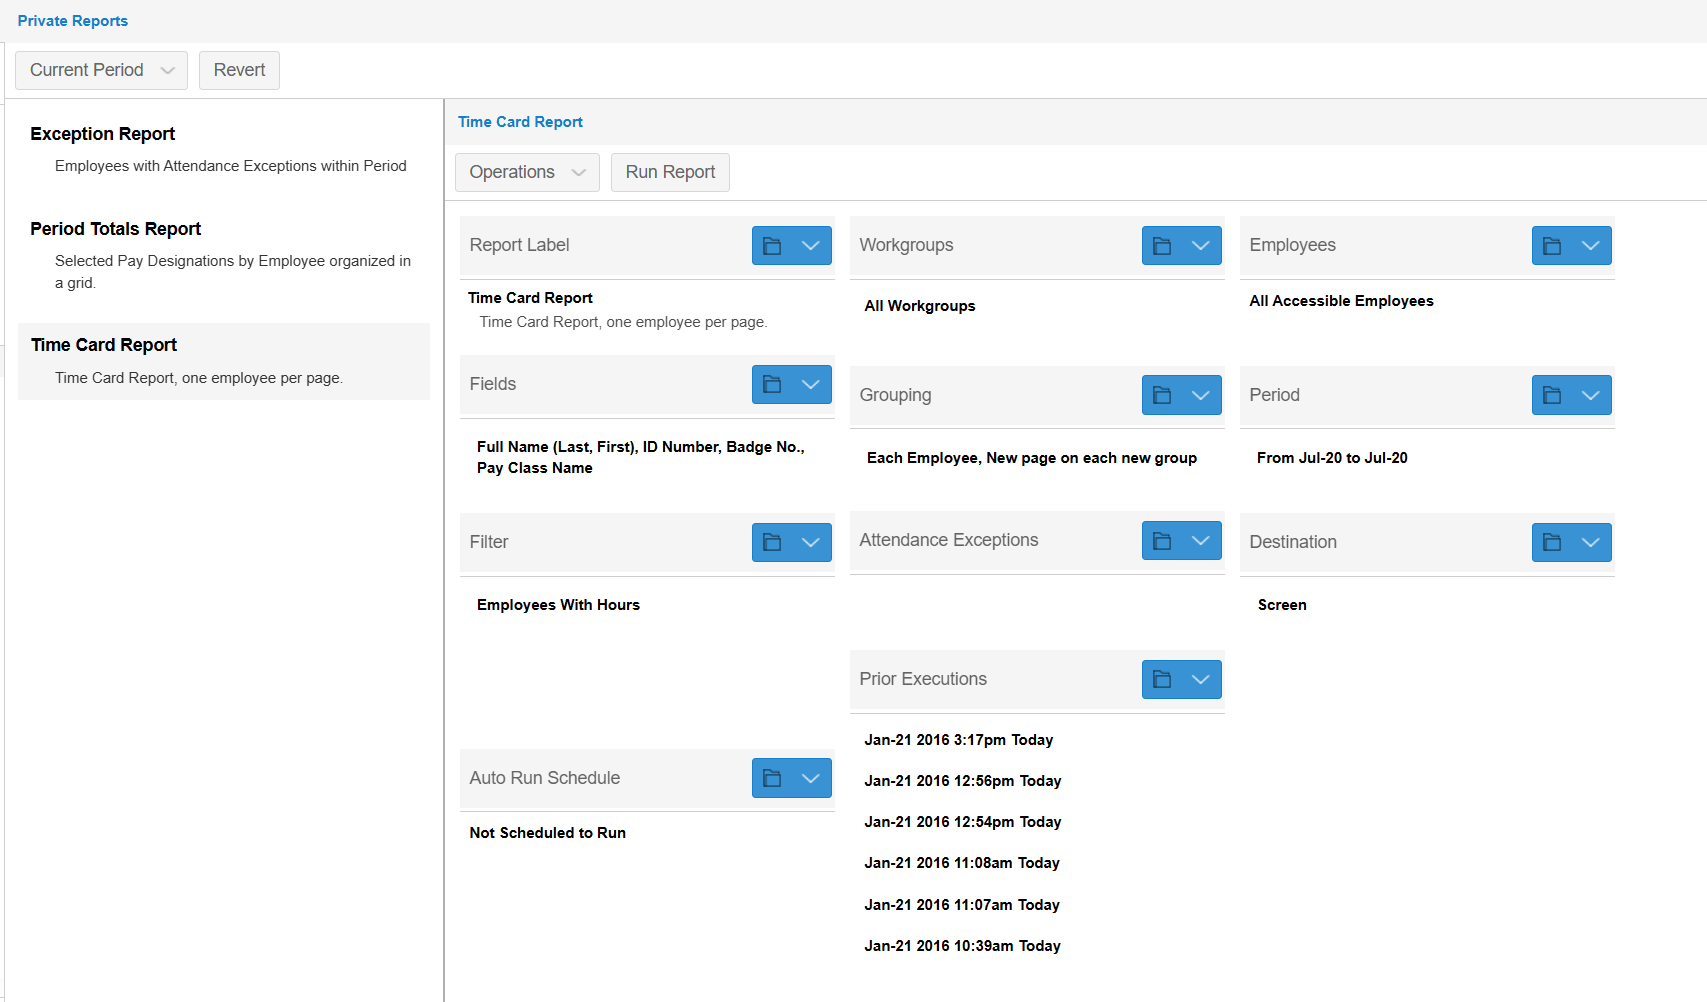This screenshot has height=1002, width=1707.
Task: Click the Screen destination value
Action: click(x=1282, y=606)
